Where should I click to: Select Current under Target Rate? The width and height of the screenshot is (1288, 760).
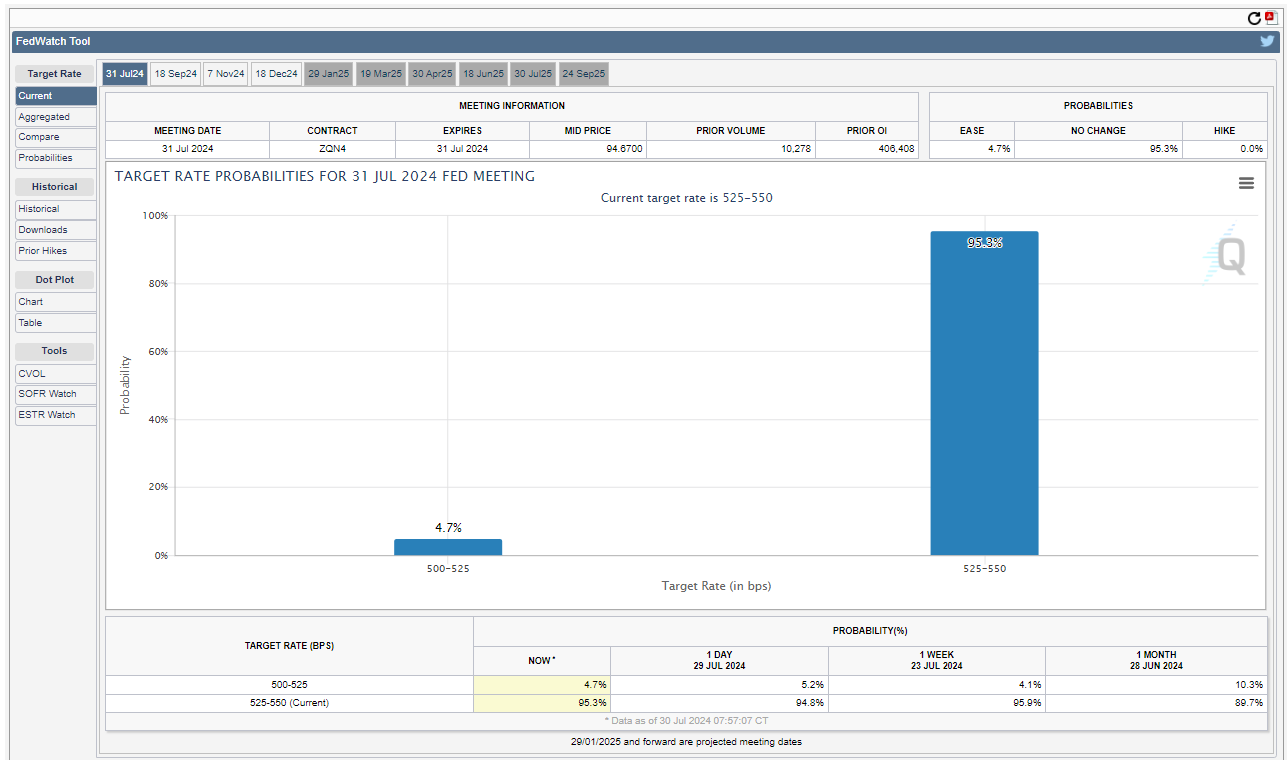click(56, 96)
